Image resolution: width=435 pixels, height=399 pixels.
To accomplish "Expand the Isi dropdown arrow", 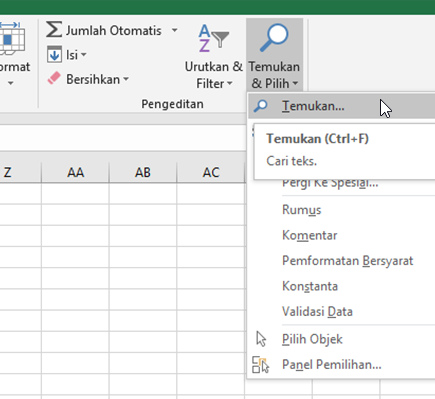I will pos(83,55).
